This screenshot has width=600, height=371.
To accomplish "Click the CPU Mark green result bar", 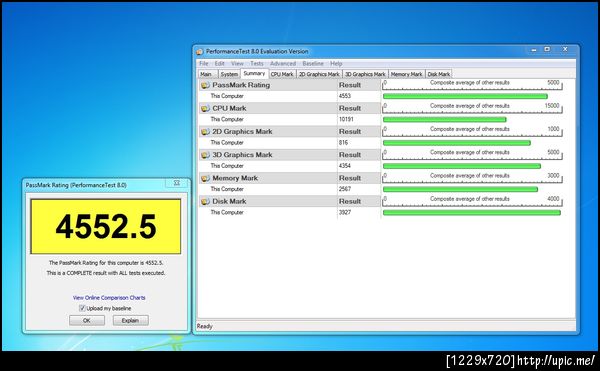I will (x=445, y=120).
